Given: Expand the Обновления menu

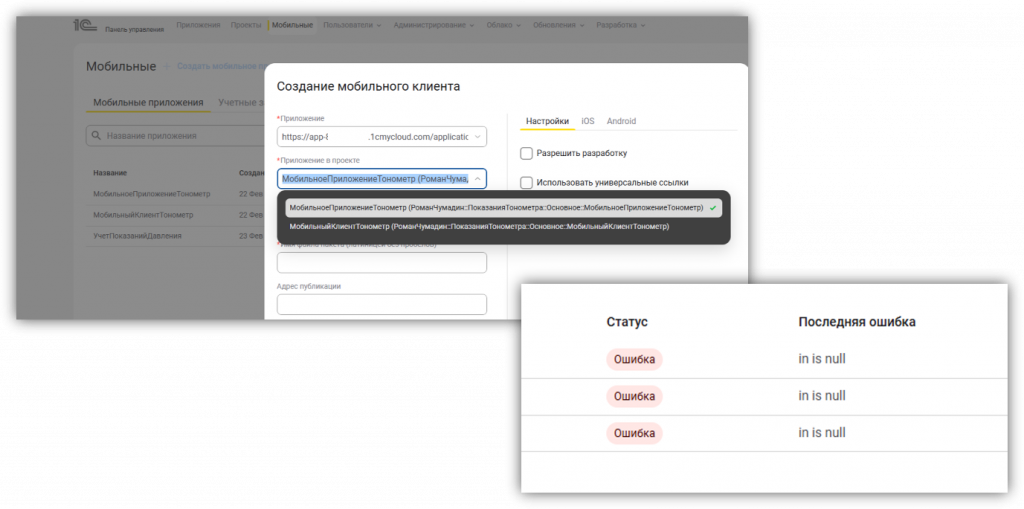Looking at the screenshot, I should point(558,25).
